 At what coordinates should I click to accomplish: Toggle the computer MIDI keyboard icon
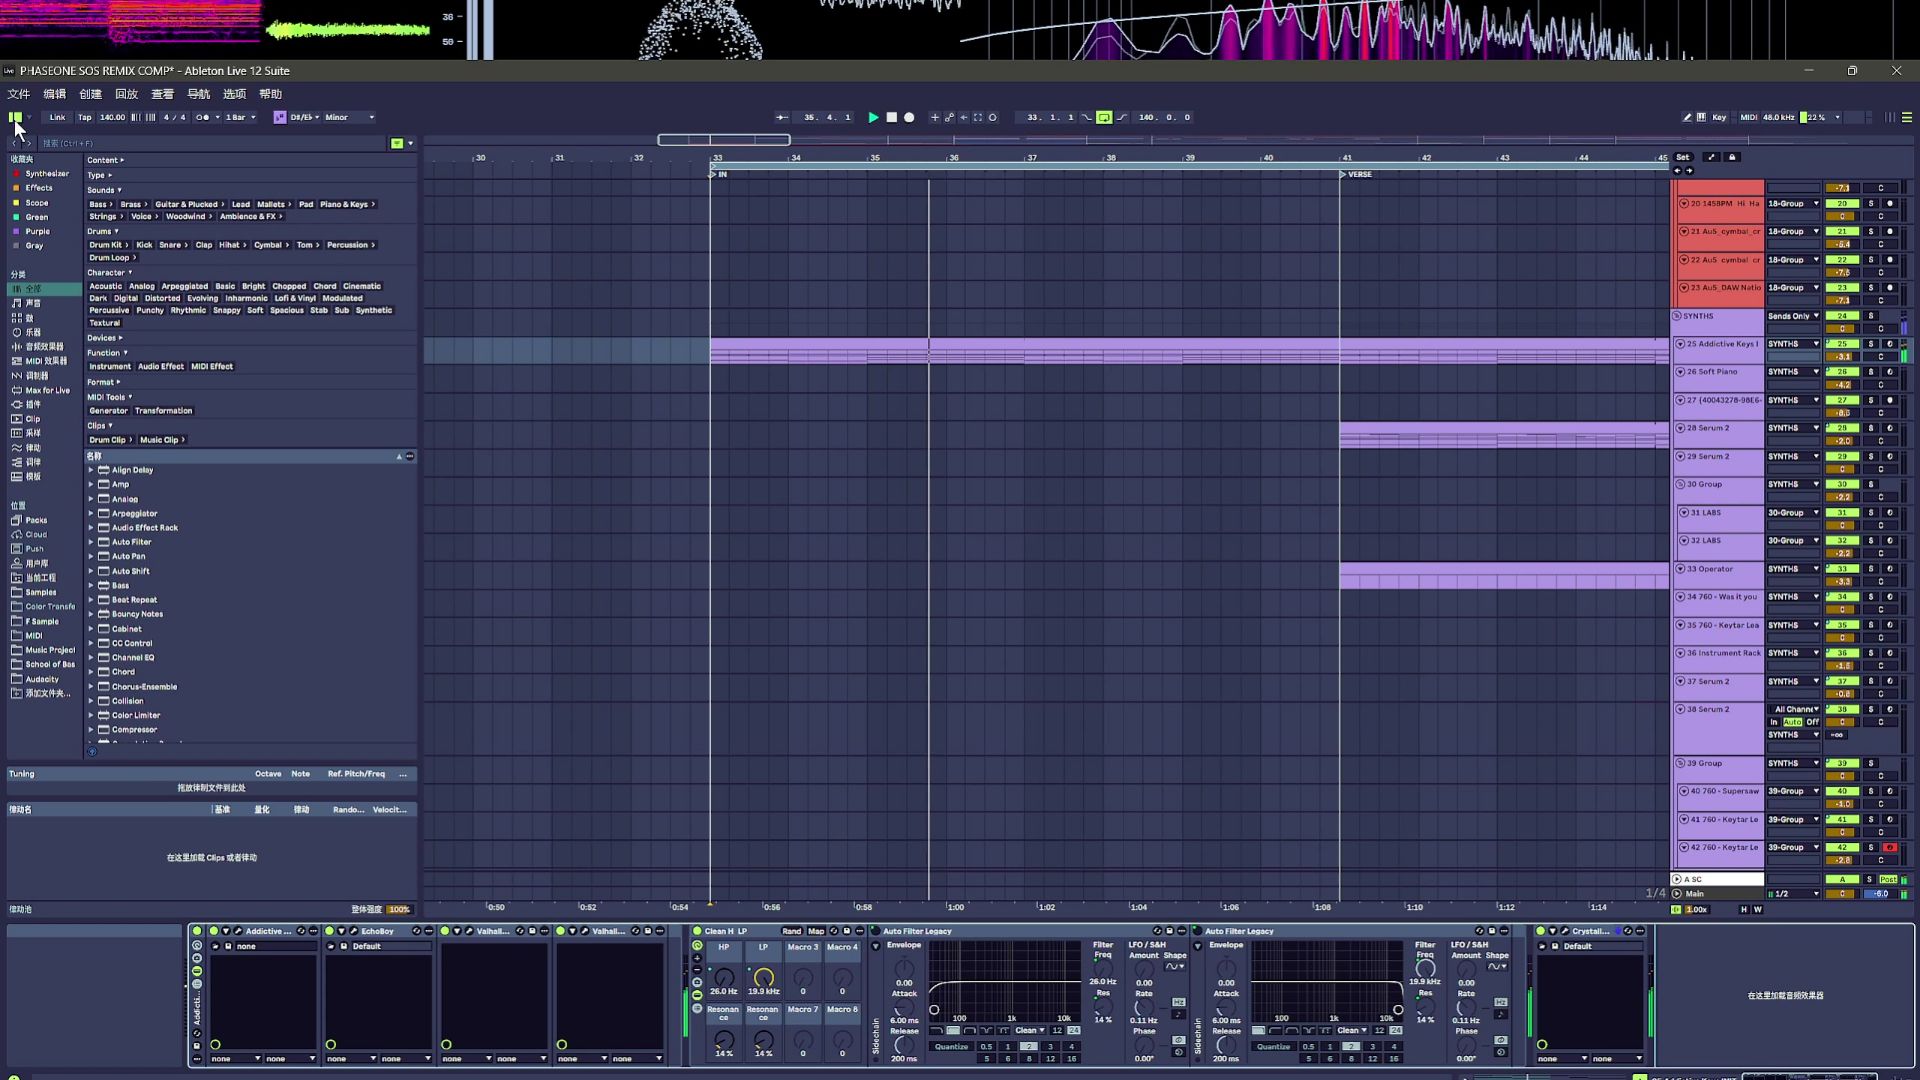[1701, 117]
